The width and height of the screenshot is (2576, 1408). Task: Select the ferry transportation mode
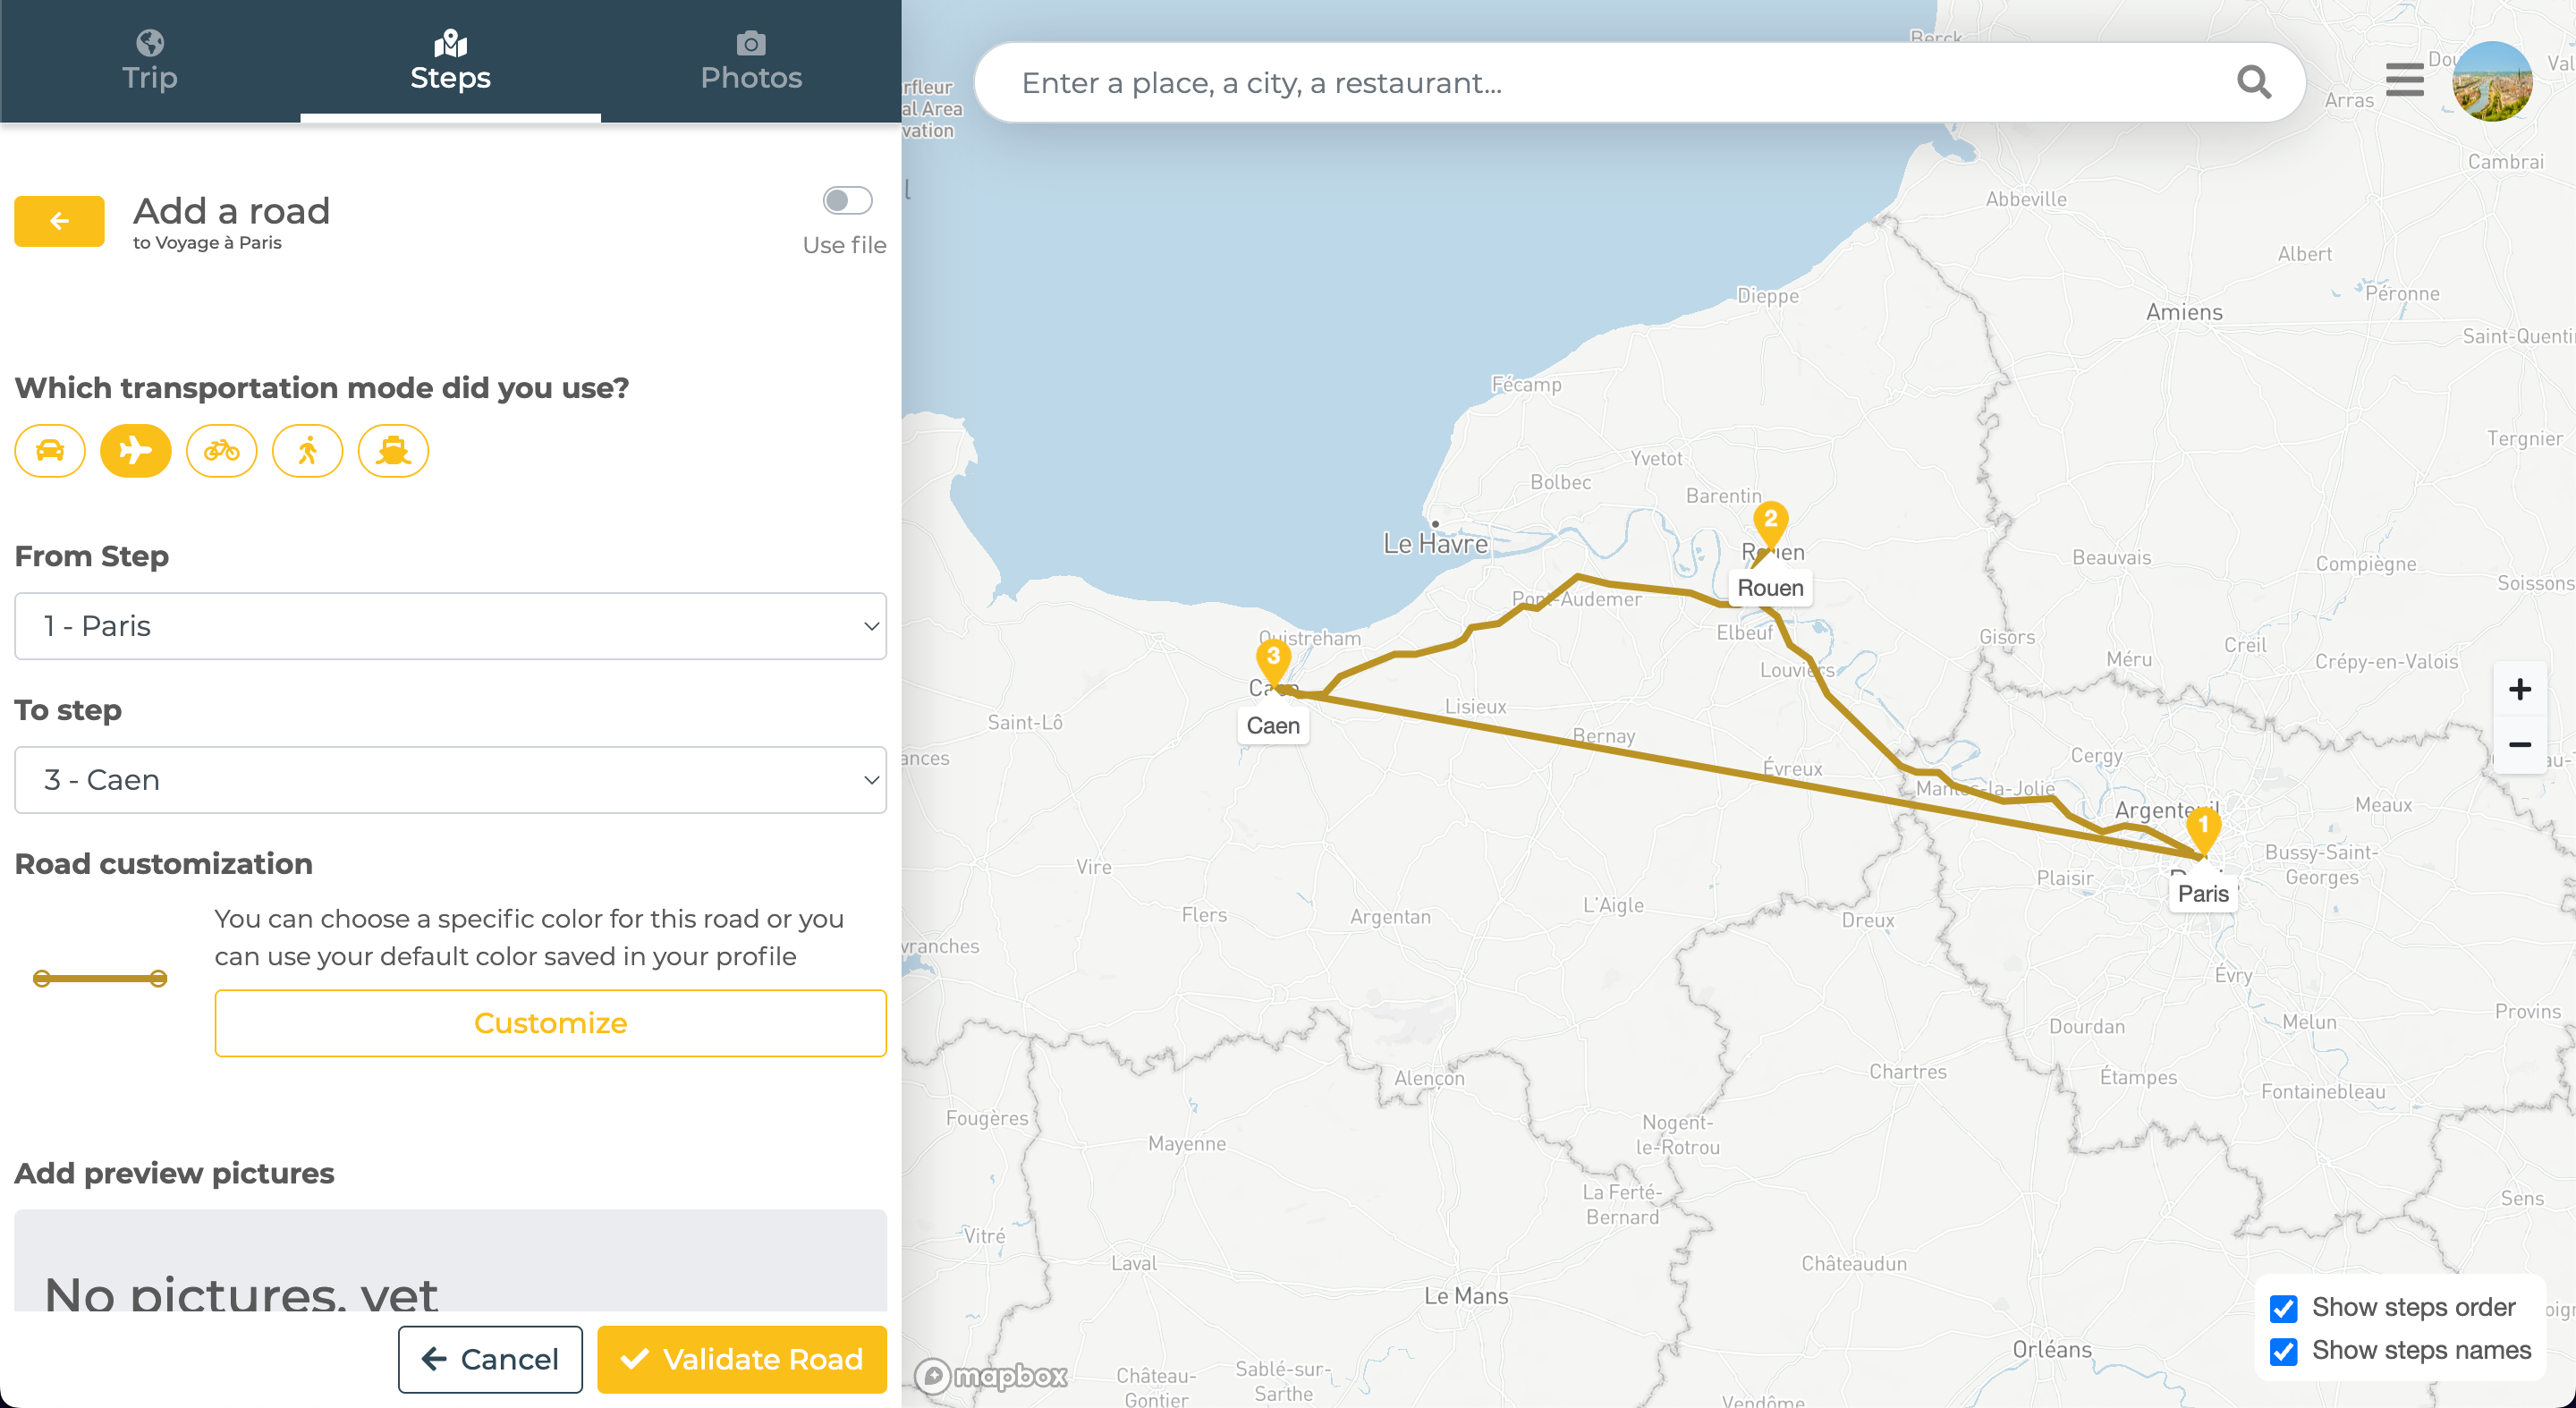click(392, 451)
